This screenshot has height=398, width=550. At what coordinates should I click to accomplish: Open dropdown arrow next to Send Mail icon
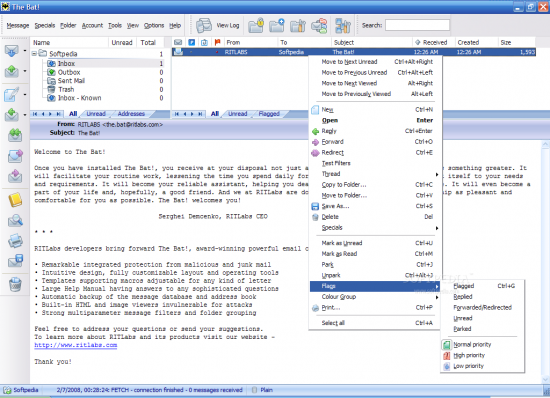25,71
